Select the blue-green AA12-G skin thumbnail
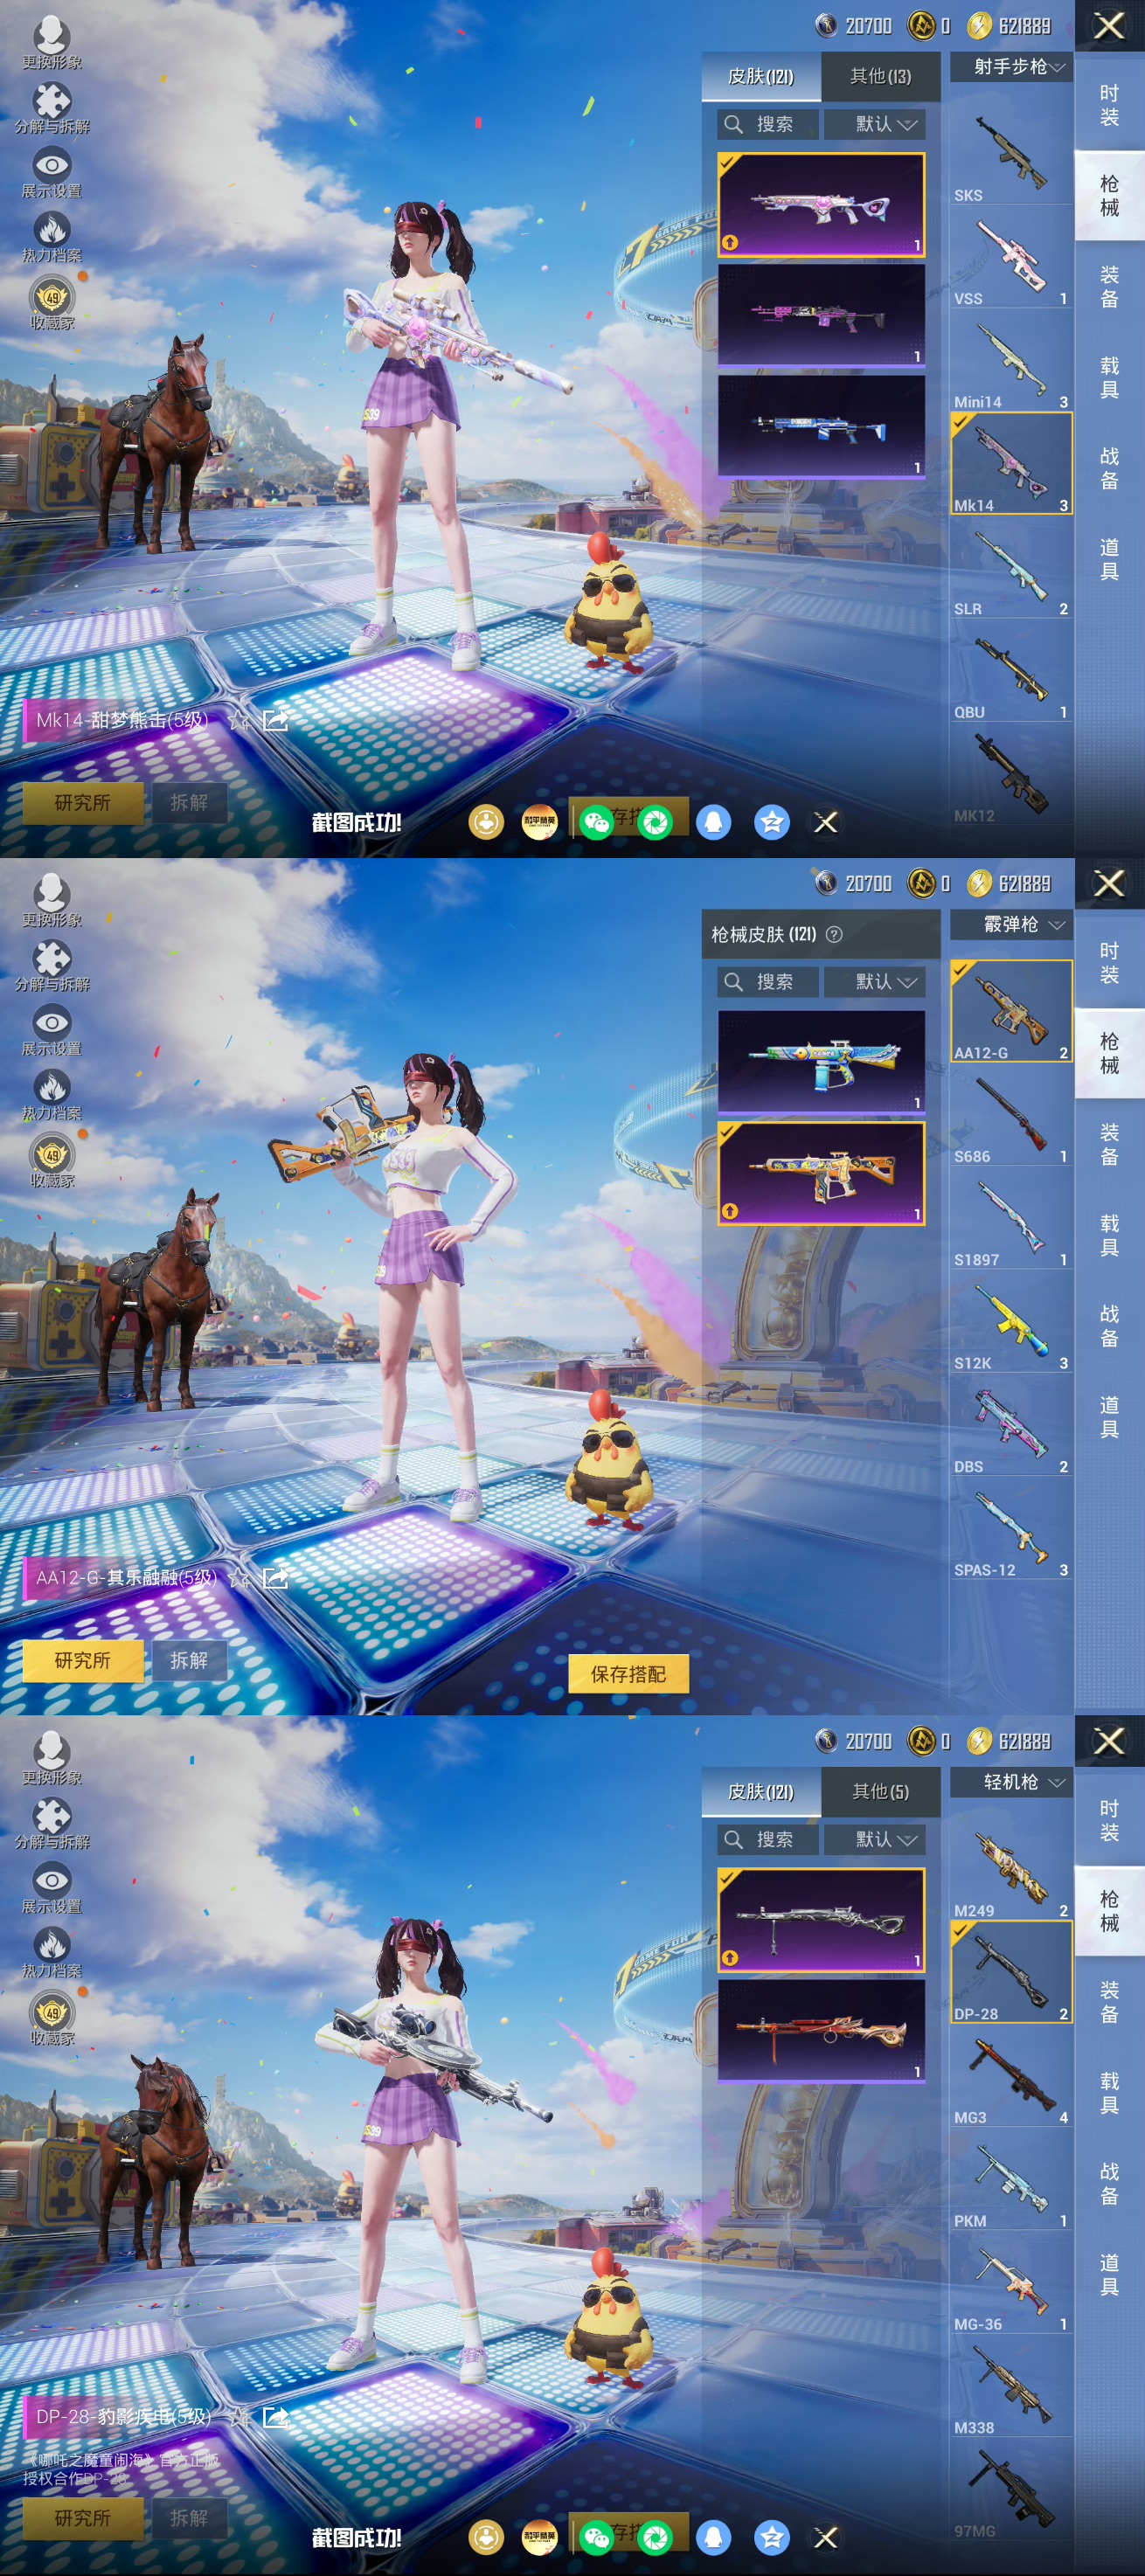 821,1062
